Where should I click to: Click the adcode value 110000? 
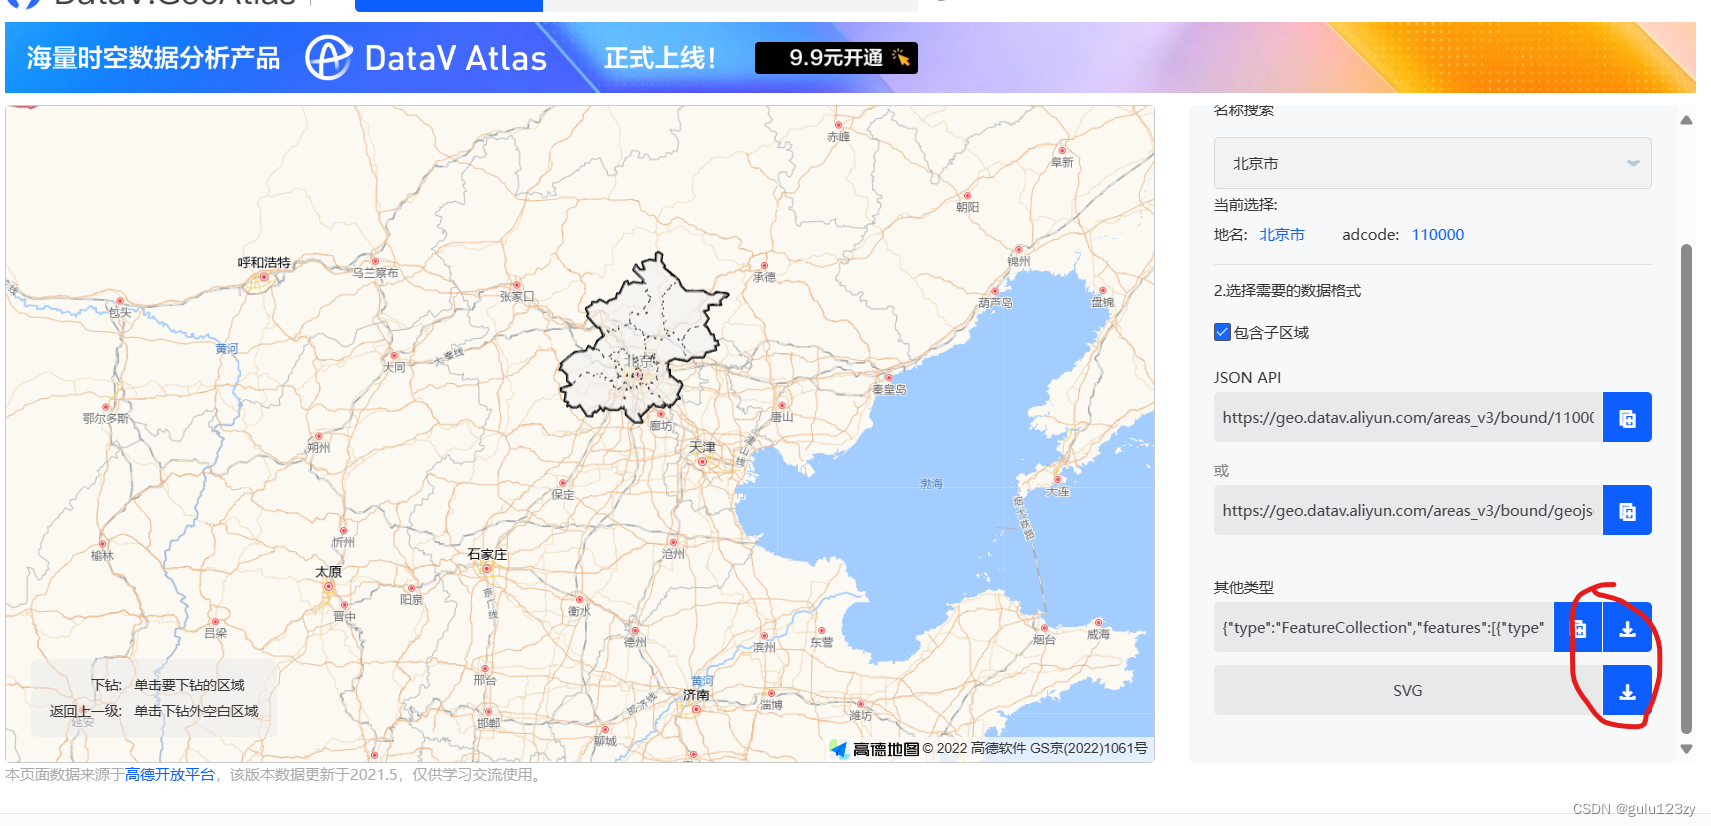(x=1438, y=235)
